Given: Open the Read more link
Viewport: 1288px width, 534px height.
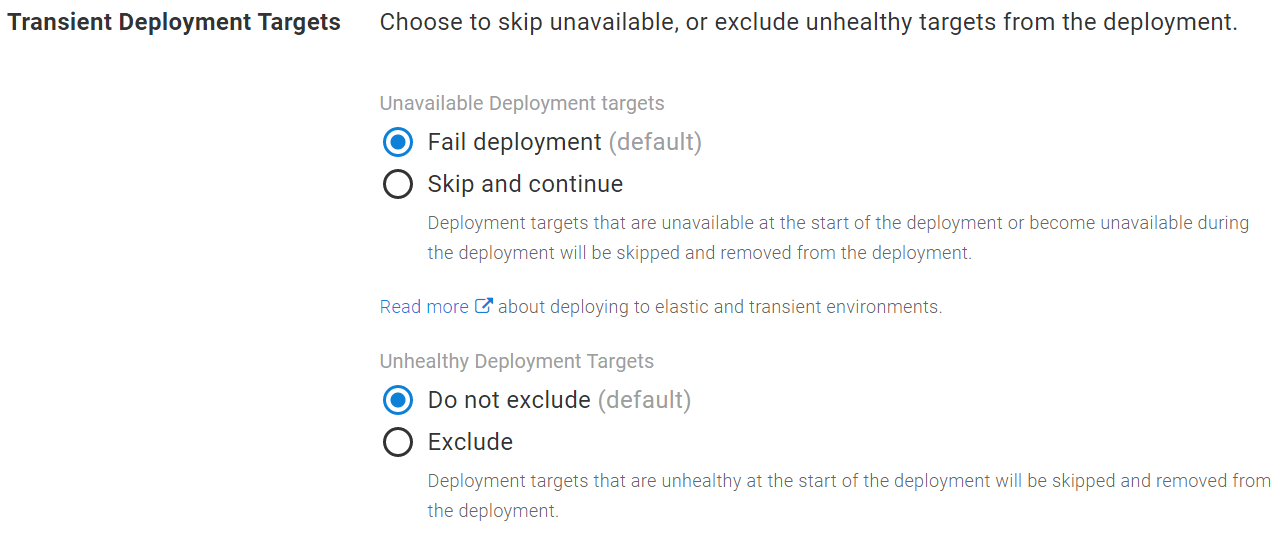Looking at the screenshot, I should click(424, 307).
